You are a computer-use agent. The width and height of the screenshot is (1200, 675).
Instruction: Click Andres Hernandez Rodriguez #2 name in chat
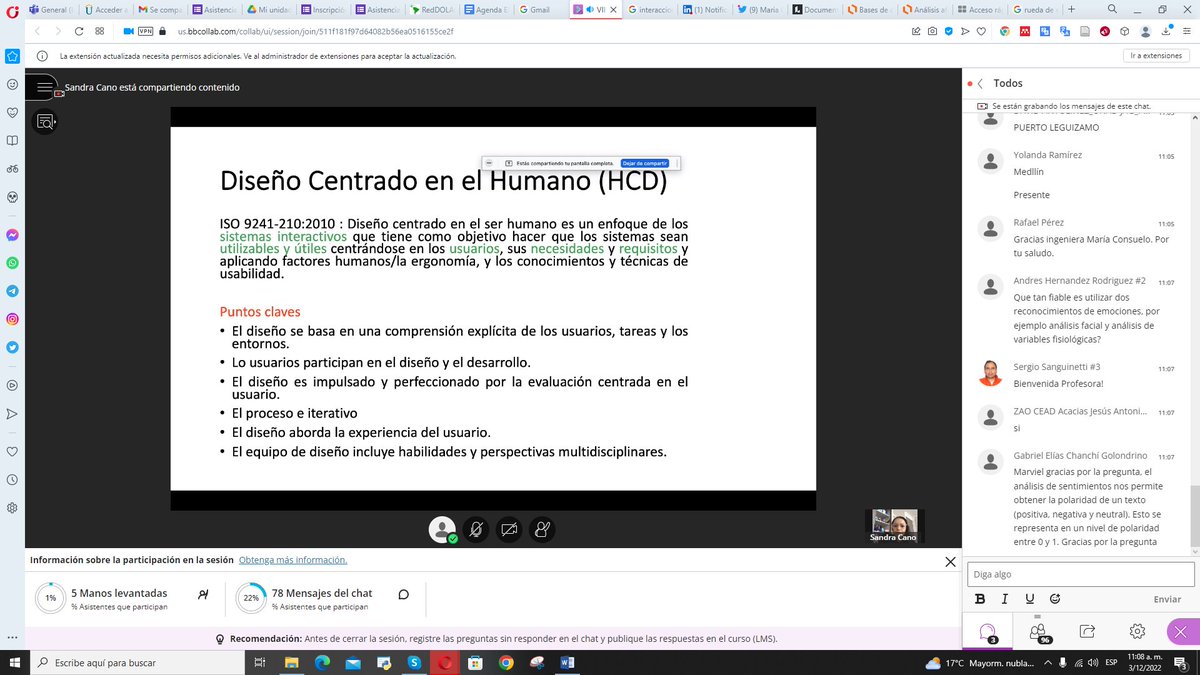(x=1080, y=282)
